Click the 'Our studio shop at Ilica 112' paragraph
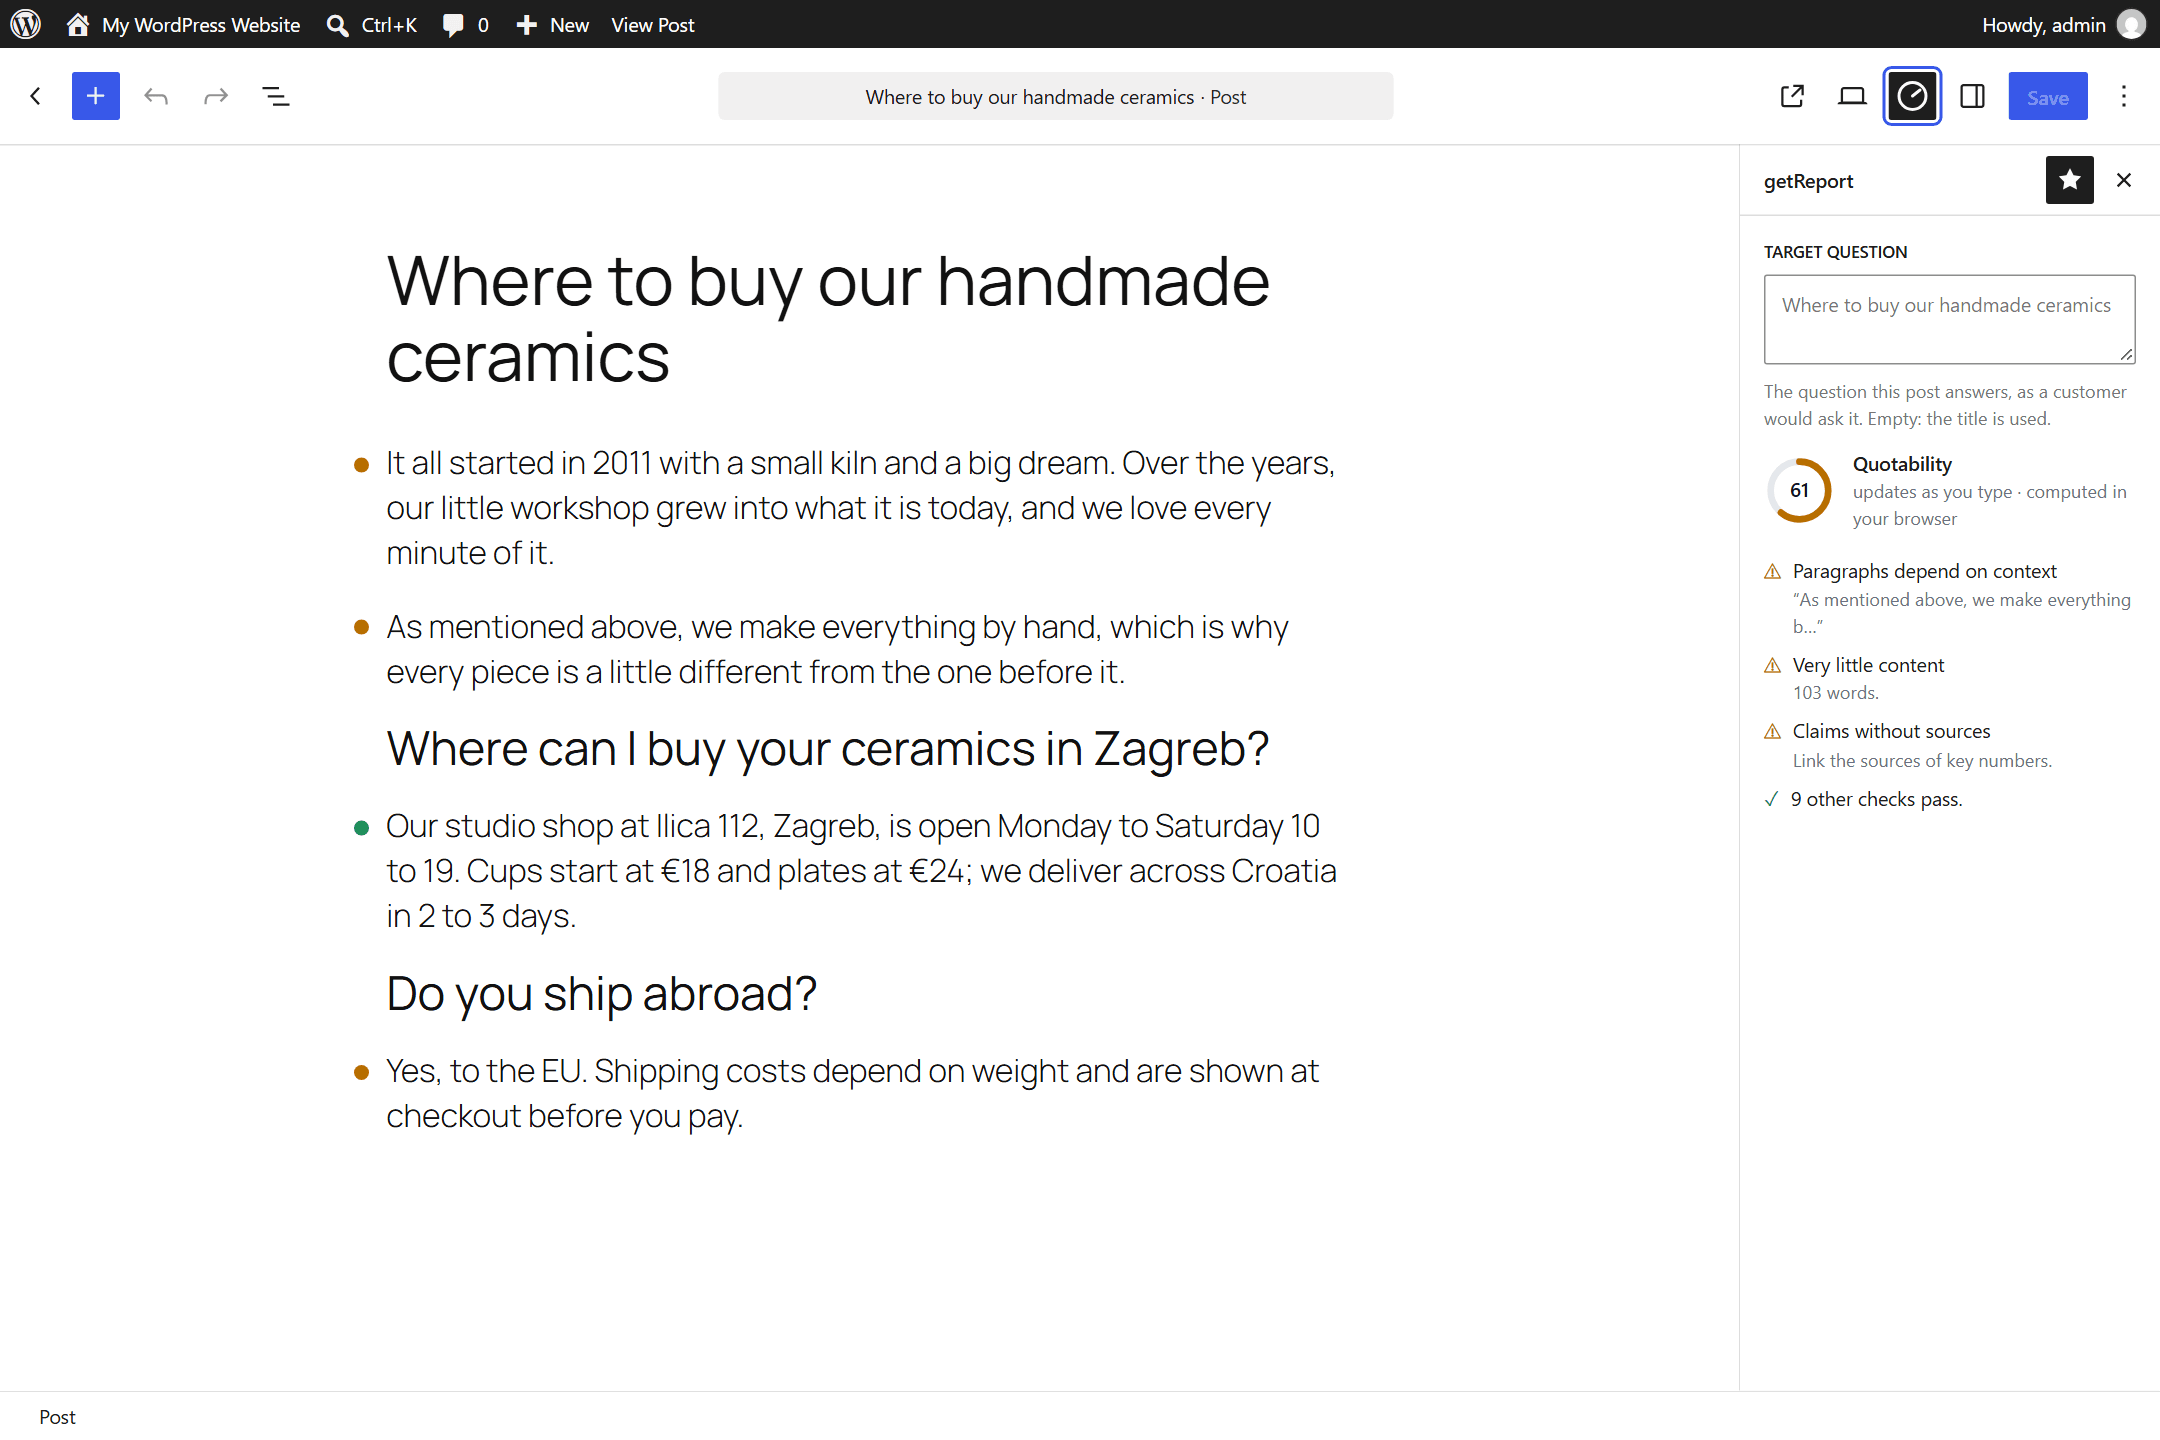The width and height of the screenshot is (2160, 1440). coord(862,871)
